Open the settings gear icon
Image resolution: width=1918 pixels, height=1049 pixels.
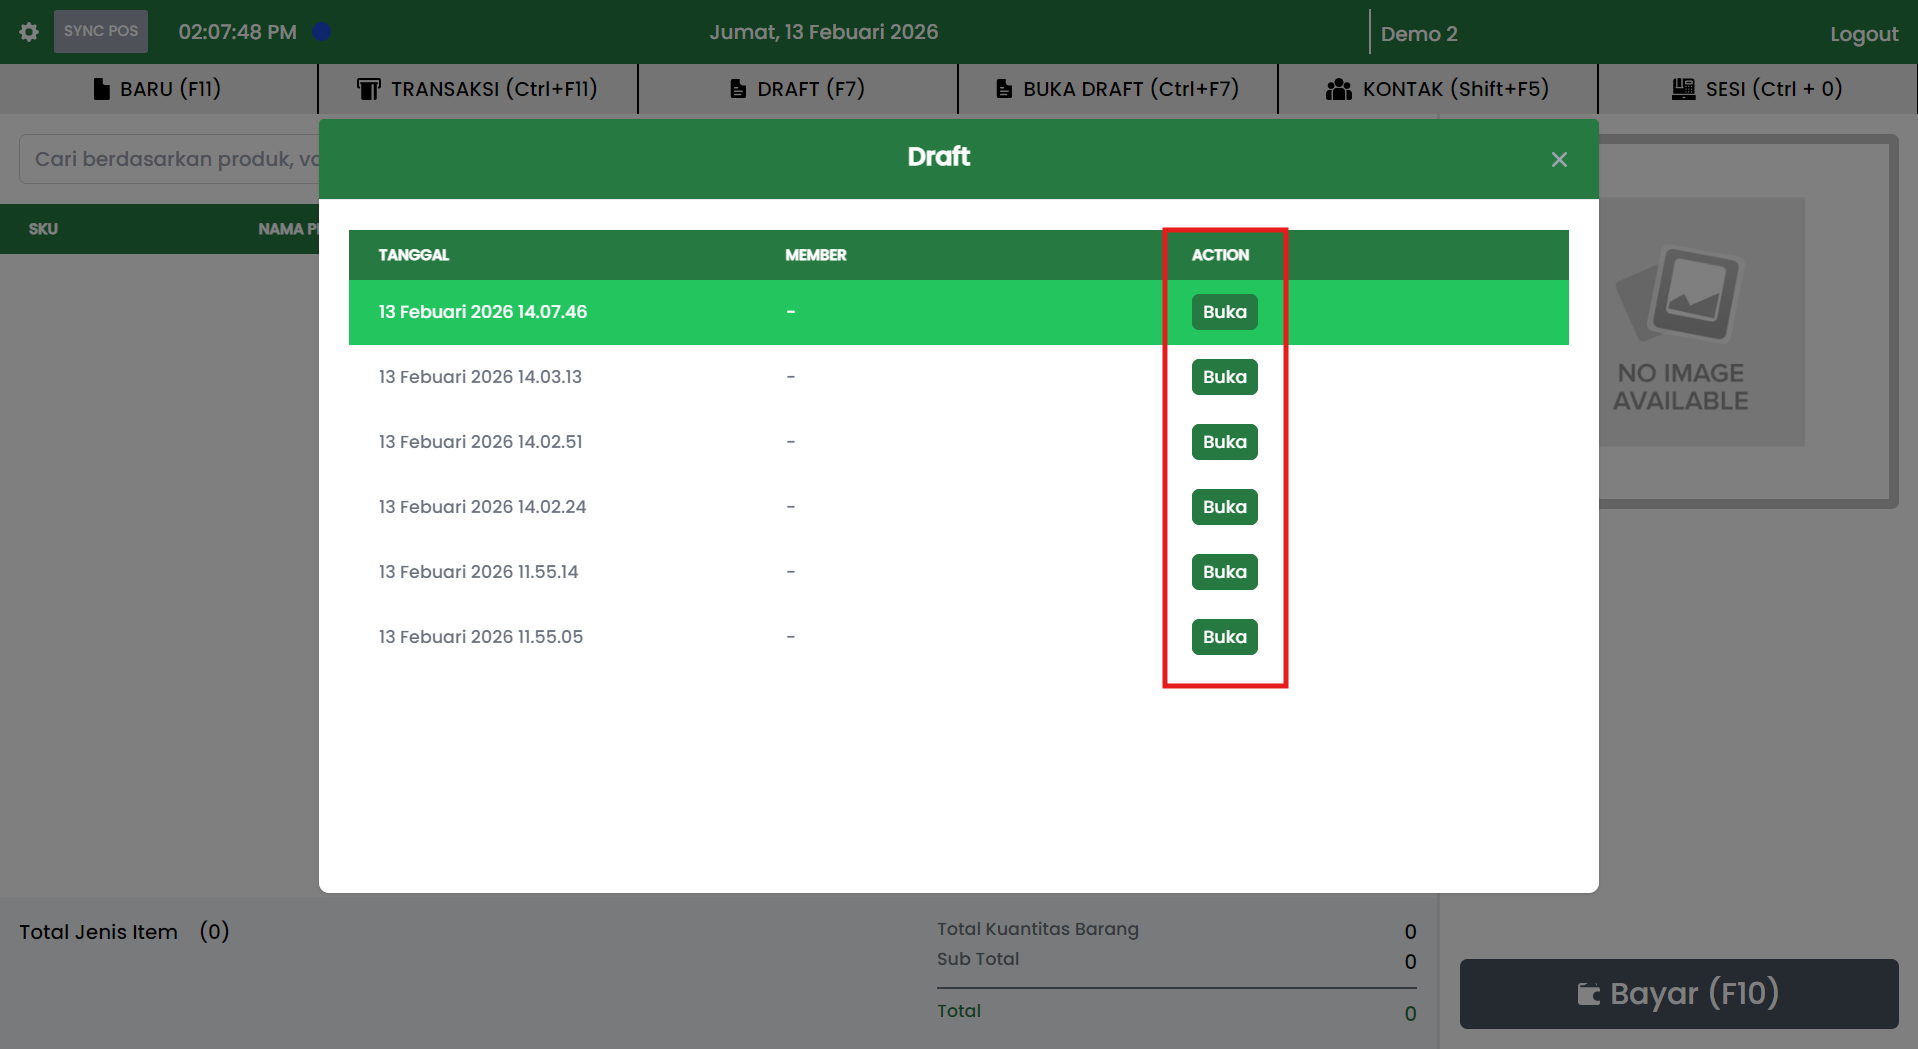point(29,32)
